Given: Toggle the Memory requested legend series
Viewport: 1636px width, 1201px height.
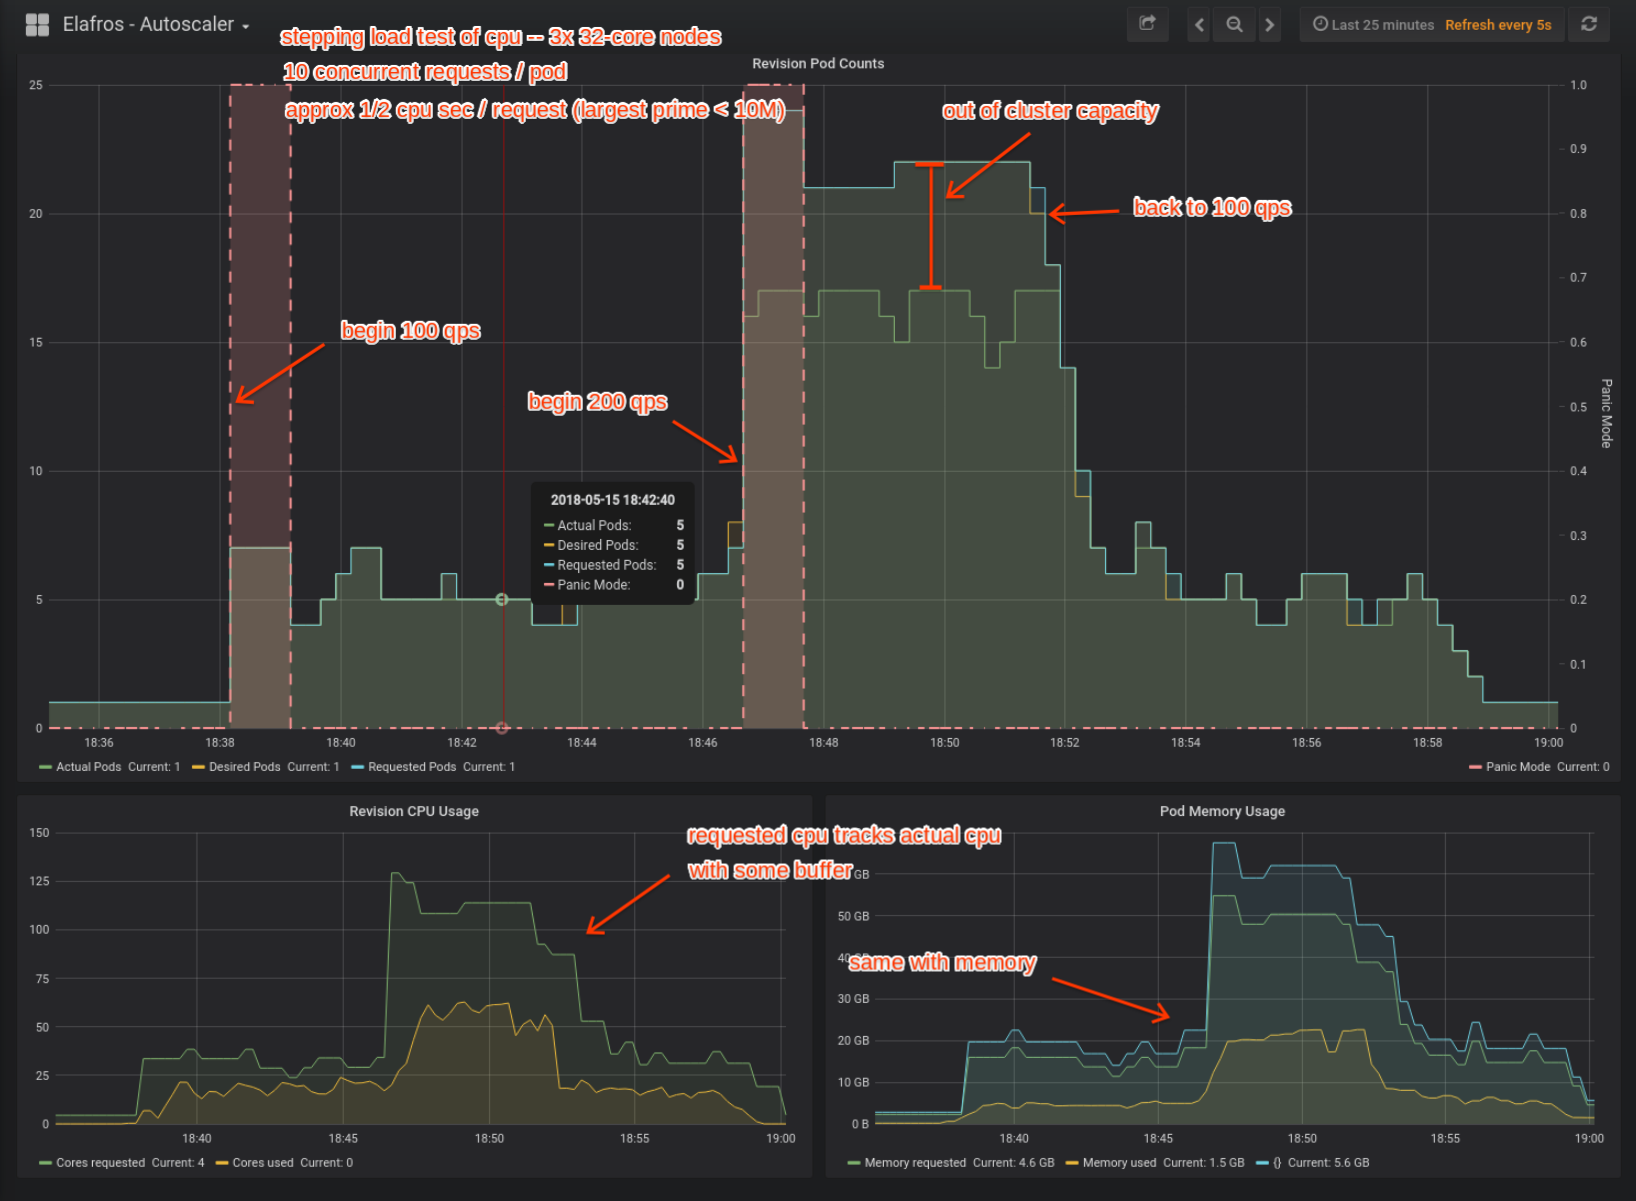Looking at the screenshot, I should (915, 1163).
